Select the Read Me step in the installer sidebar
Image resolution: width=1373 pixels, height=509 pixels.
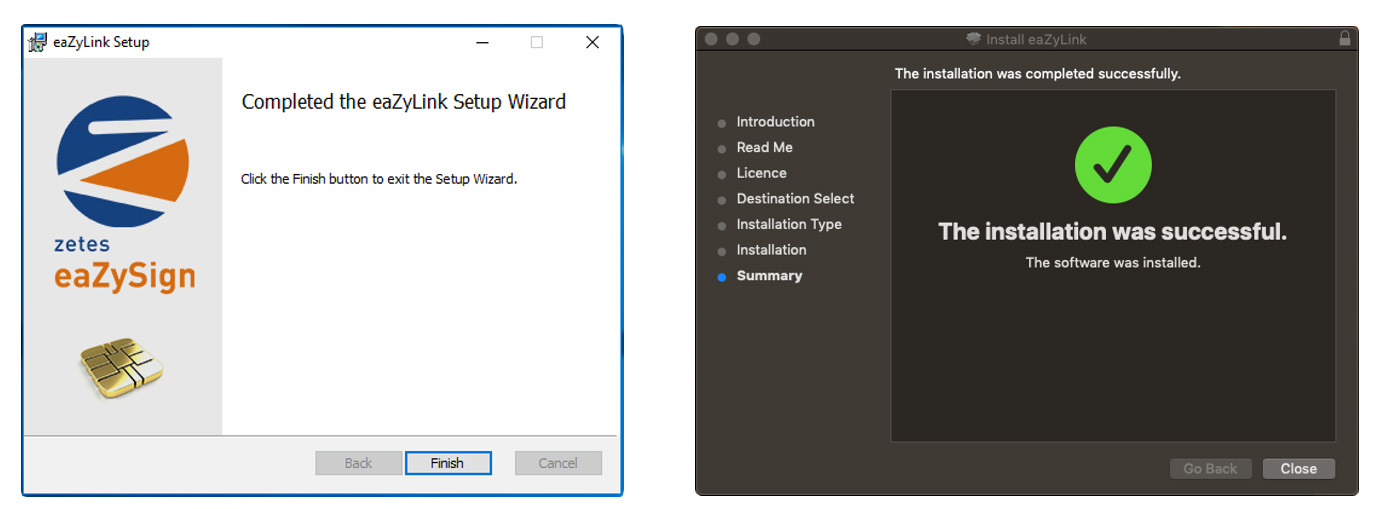point(764,147)
